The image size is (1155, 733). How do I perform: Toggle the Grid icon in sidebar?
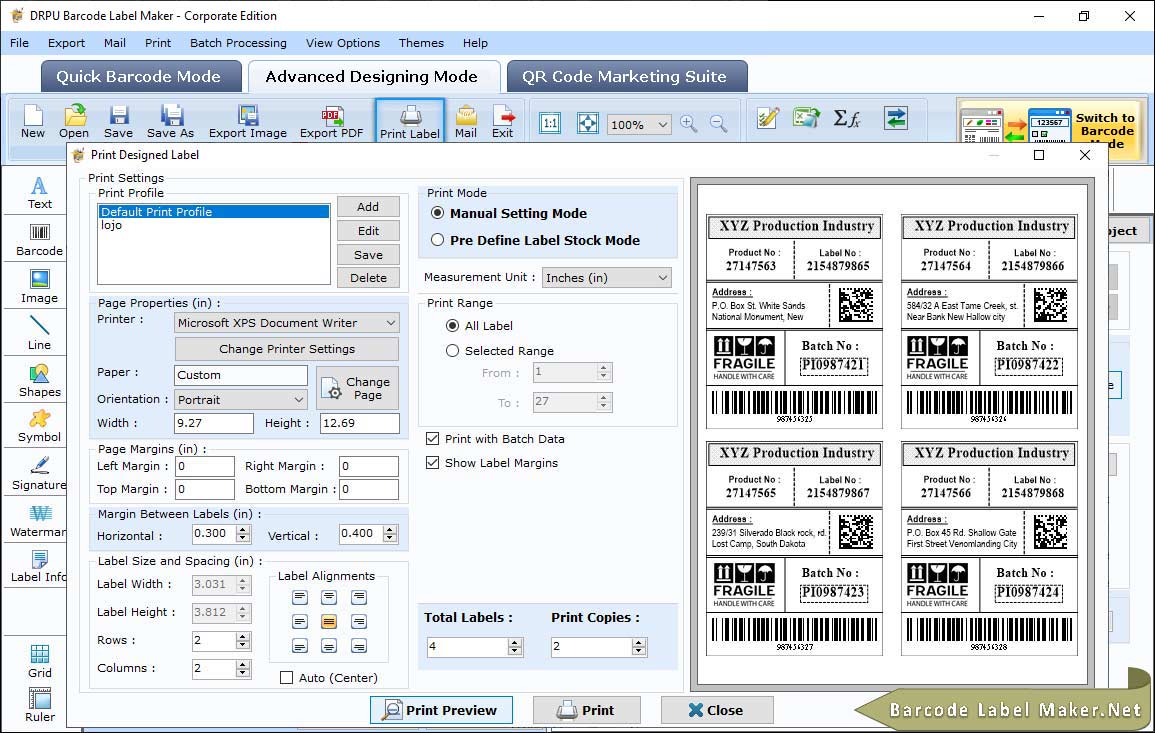[40, 661]
